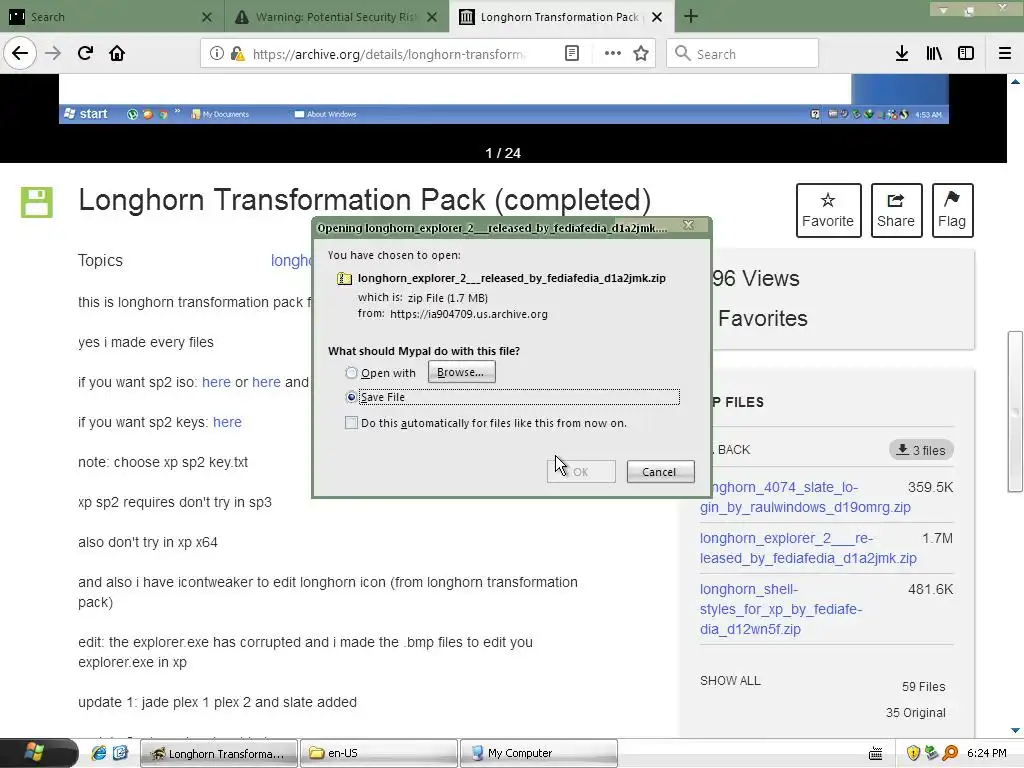Confirm the download with OK
This screenshot has width=1024, height=768.
coord(581,472)
